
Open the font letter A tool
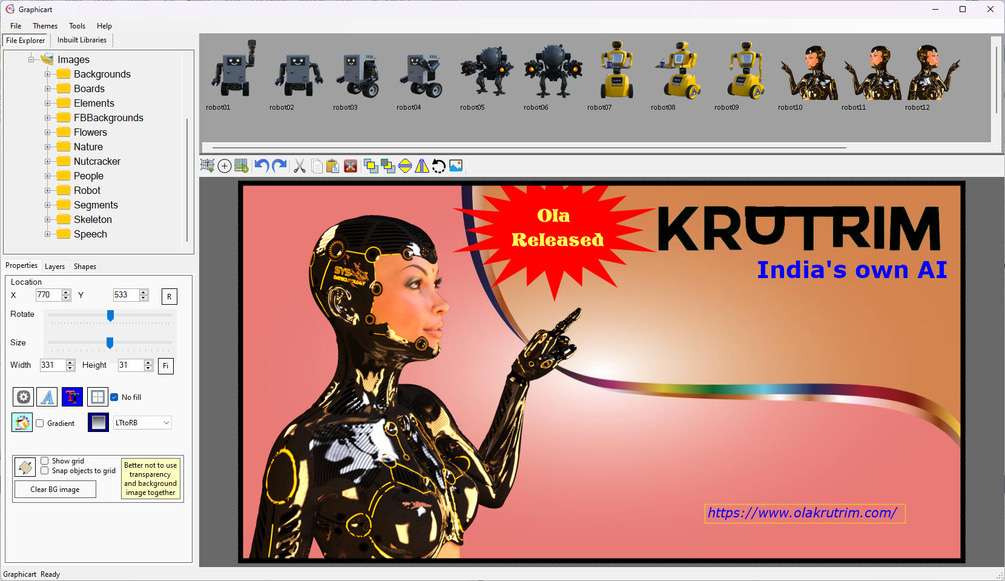(47, 397)
